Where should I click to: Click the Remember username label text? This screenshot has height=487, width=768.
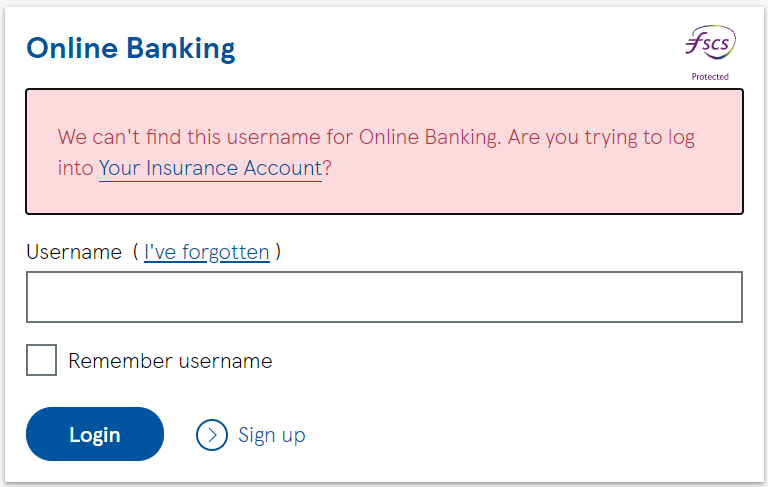[170, 361]
